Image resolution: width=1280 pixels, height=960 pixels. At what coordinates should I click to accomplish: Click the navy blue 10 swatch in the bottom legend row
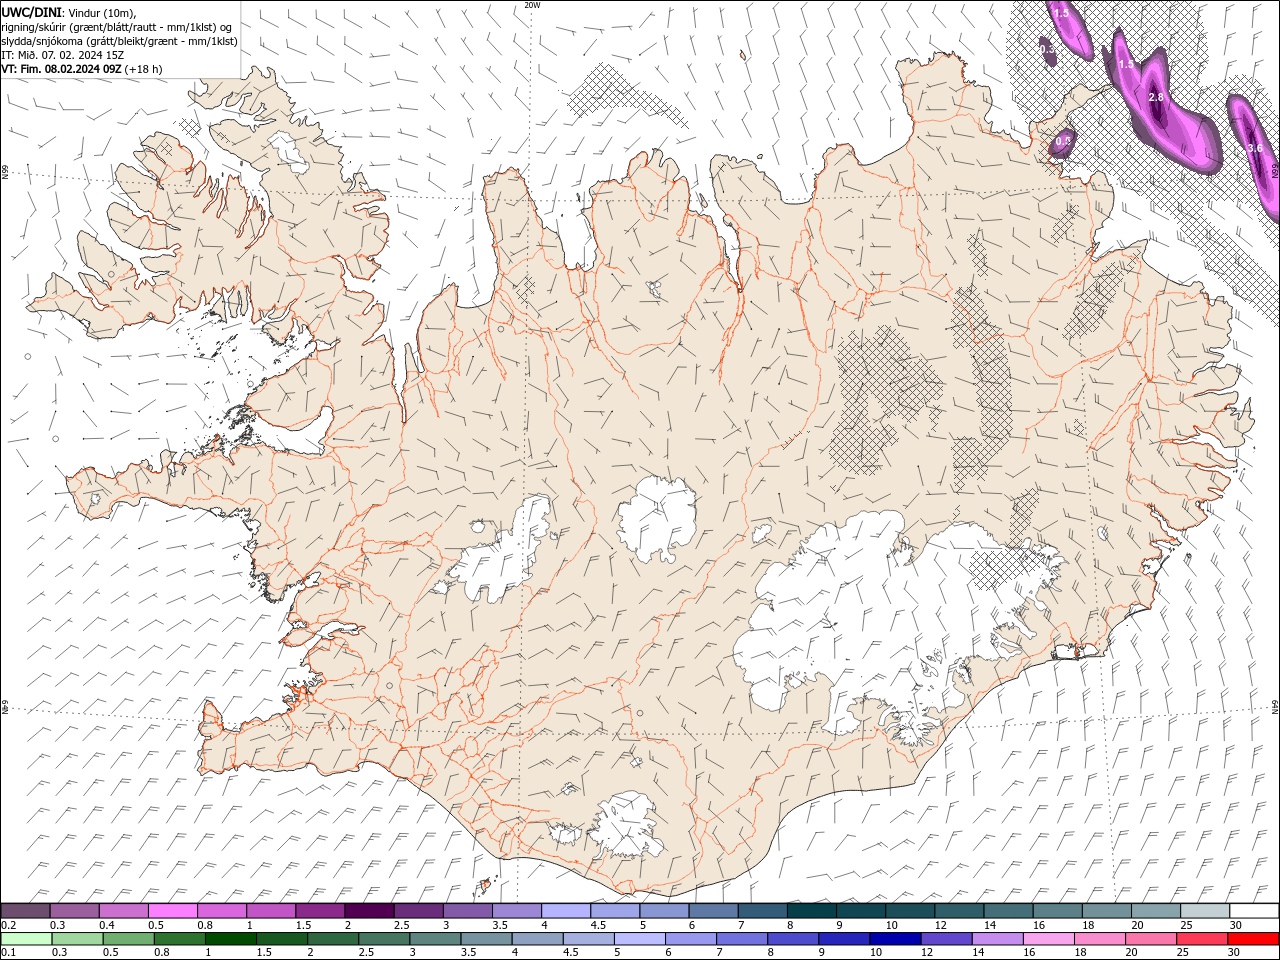click(893, 939)
